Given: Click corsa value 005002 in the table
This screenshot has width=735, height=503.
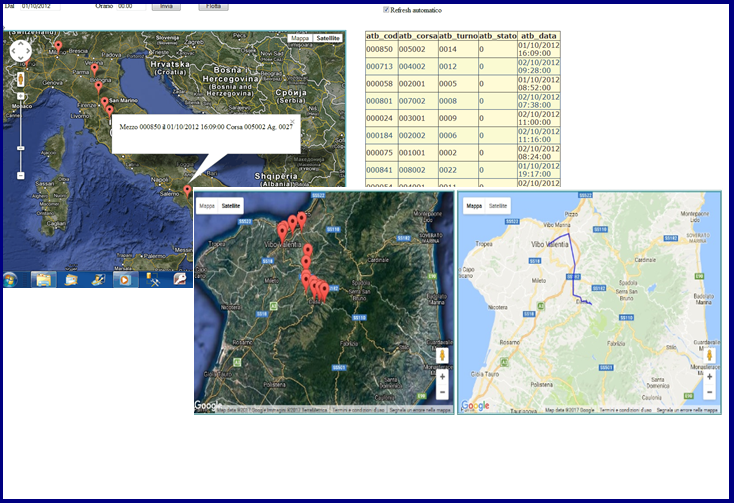Looking at the screenshot, I should click(412, 49).
